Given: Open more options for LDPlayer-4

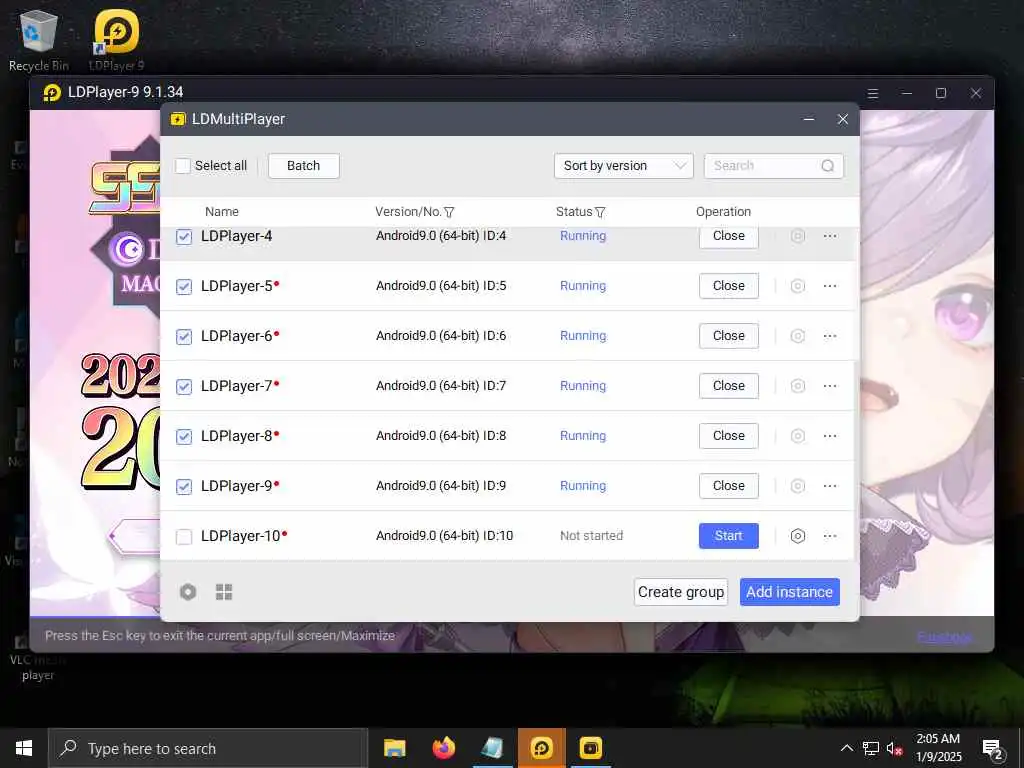Looking at the screenshot, I should click(830, 236).
